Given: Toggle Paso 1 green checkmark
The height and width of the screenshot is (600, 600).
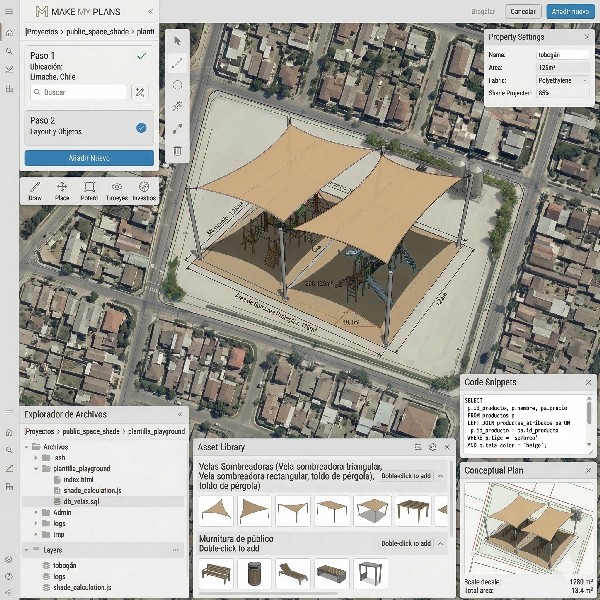Looking at the screenshot, I should [141, 56].
